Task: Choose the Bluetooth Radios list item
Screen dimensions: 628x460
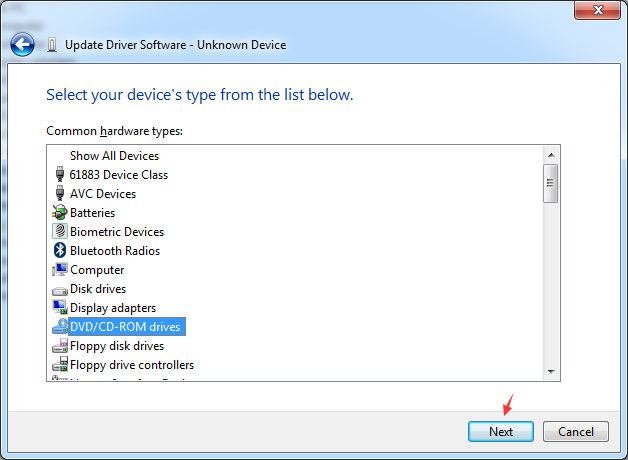Action: pos(114,251)
